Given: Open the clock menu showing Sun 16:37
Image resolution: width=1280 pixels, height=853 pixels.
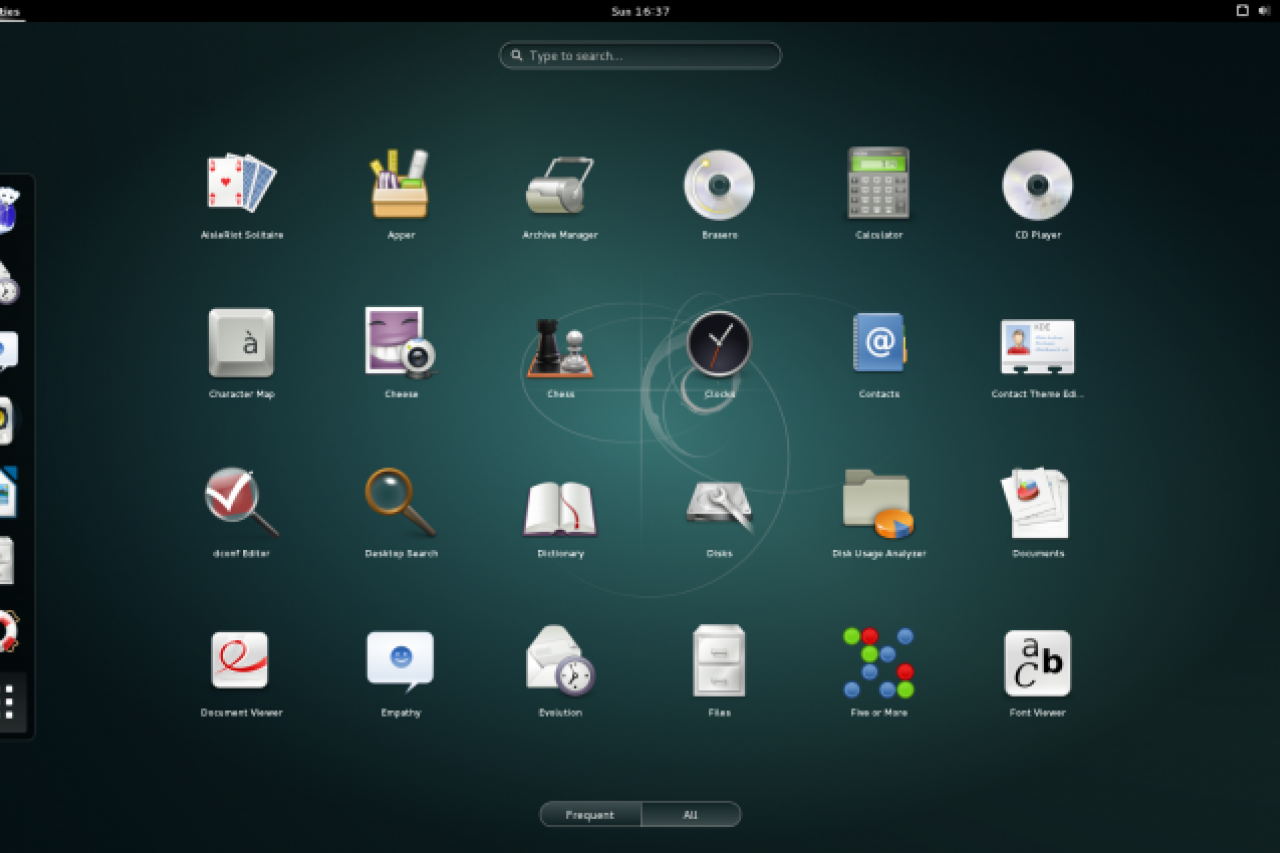Looking at the screenshot, I should click(x=640, y=11).
